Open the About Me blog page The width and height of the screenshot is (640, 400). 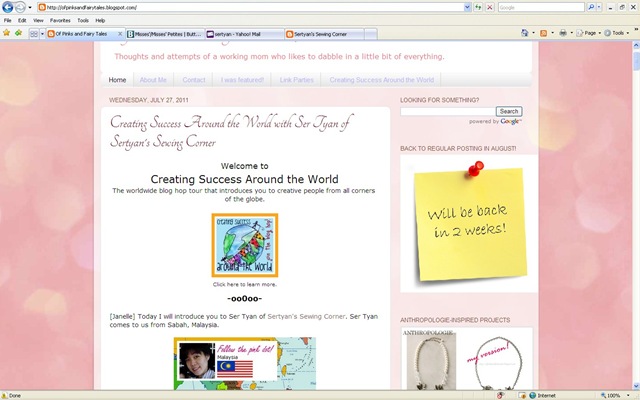[x=153, y=80]
